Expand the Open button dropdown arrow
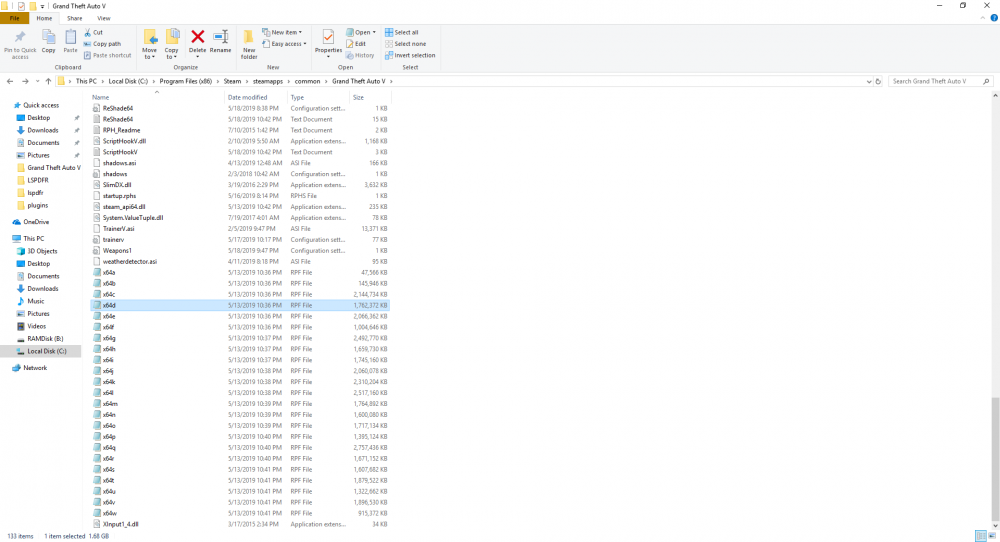 374,33
